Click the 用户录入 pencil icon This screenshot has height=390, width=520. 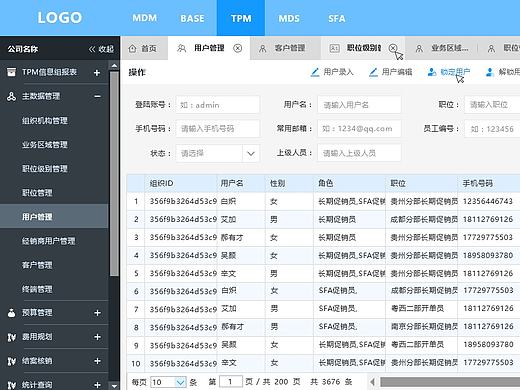click(x=315, y=72)
